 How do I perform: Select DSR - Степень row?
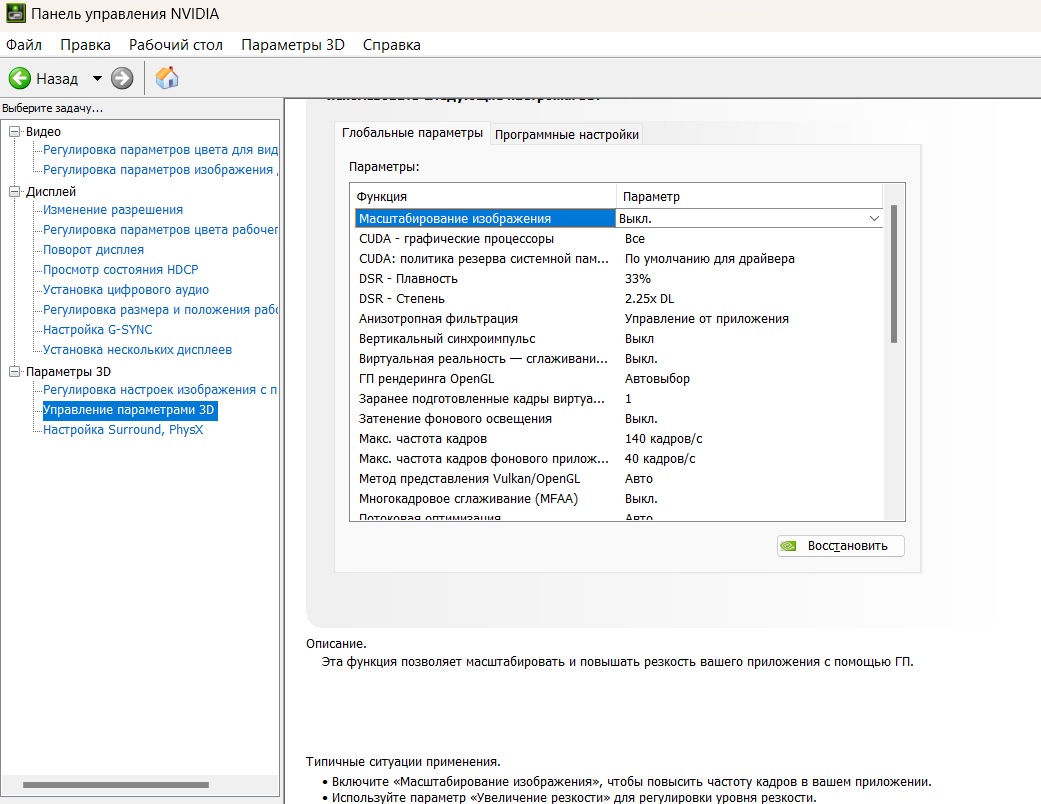click(619, 299)
